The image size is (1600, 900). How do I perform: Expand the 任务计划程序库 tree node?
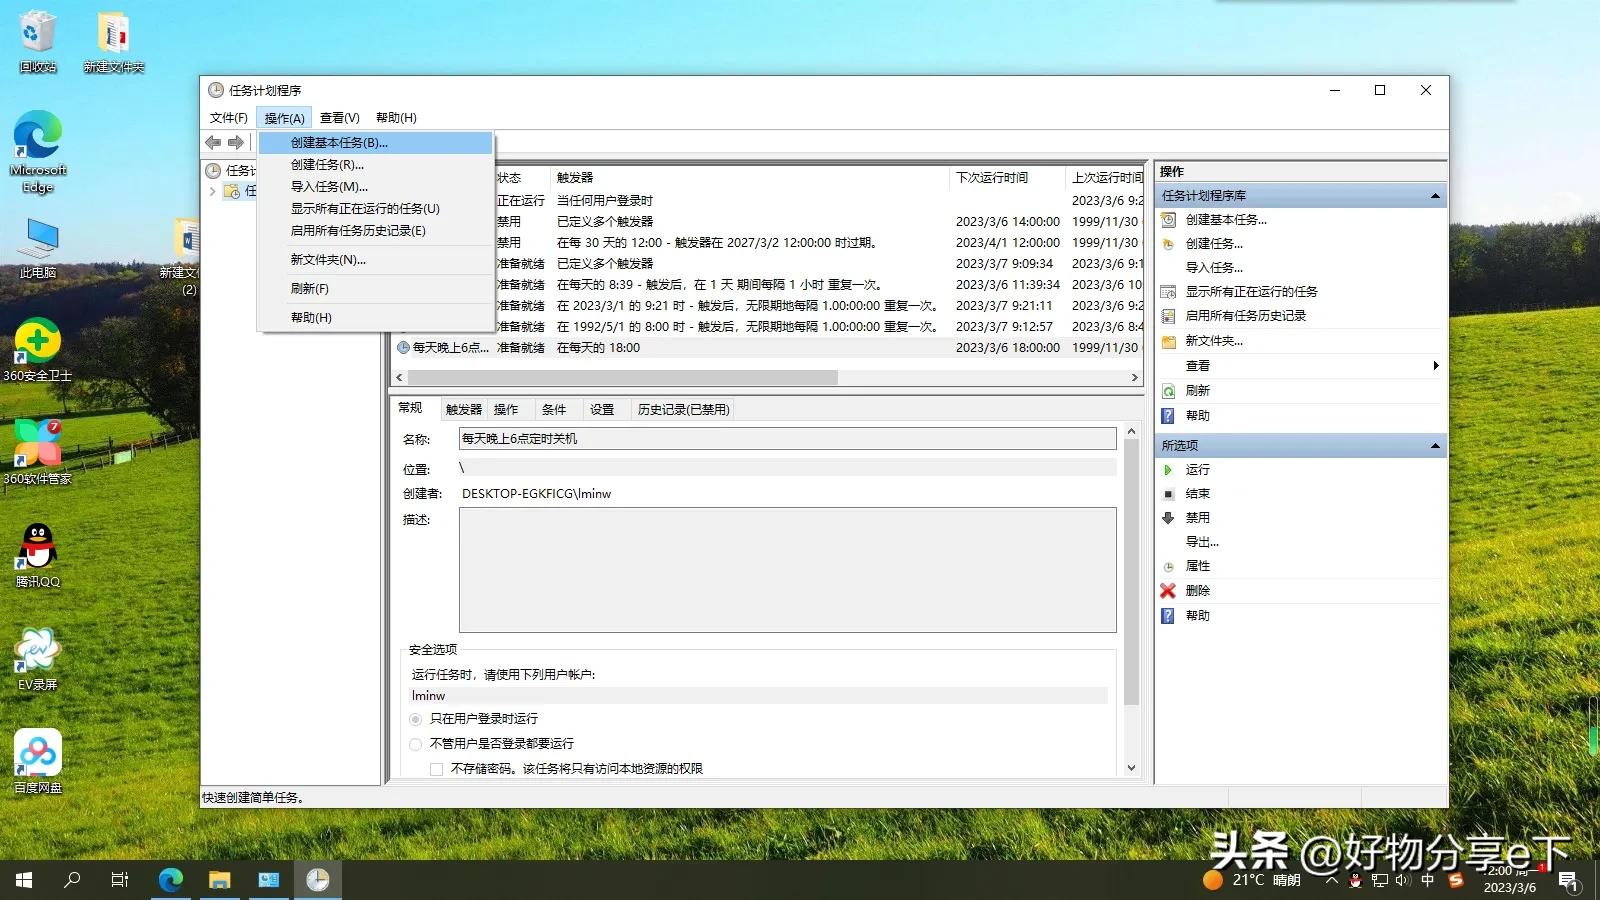click(213, 191)
